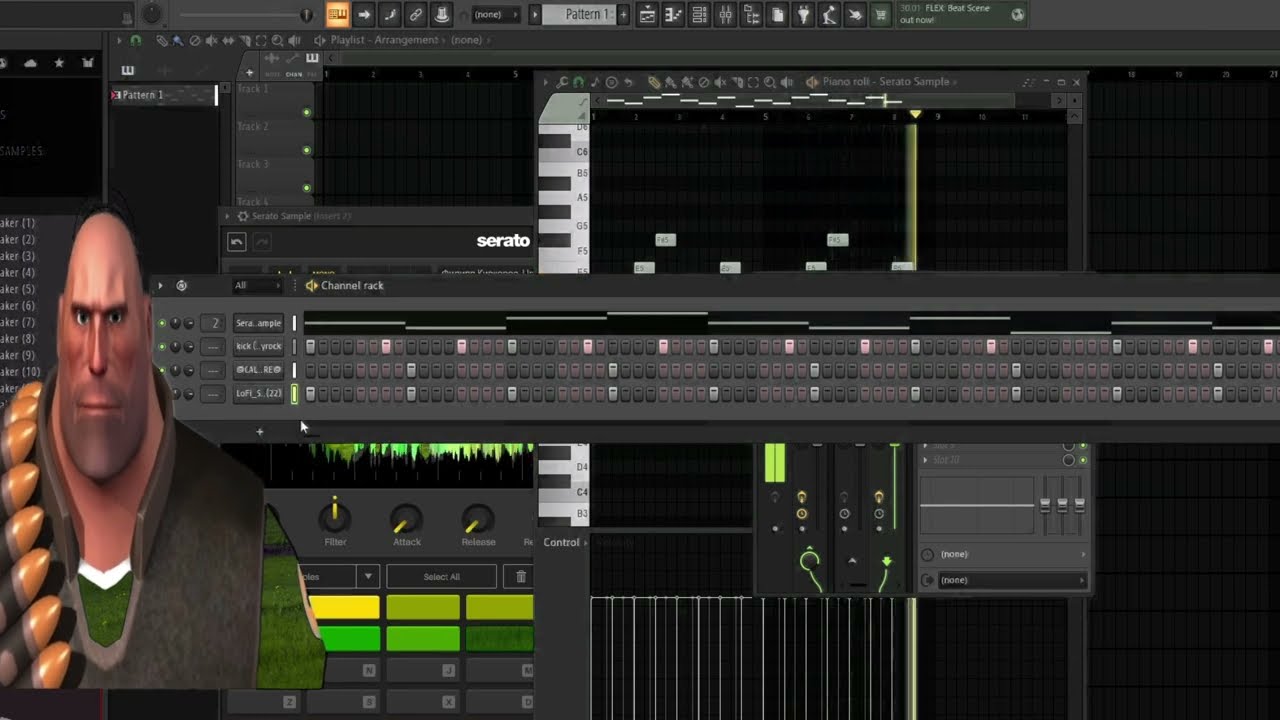Toggle green magnet snap in Piano roll

[x=578, y=82]
